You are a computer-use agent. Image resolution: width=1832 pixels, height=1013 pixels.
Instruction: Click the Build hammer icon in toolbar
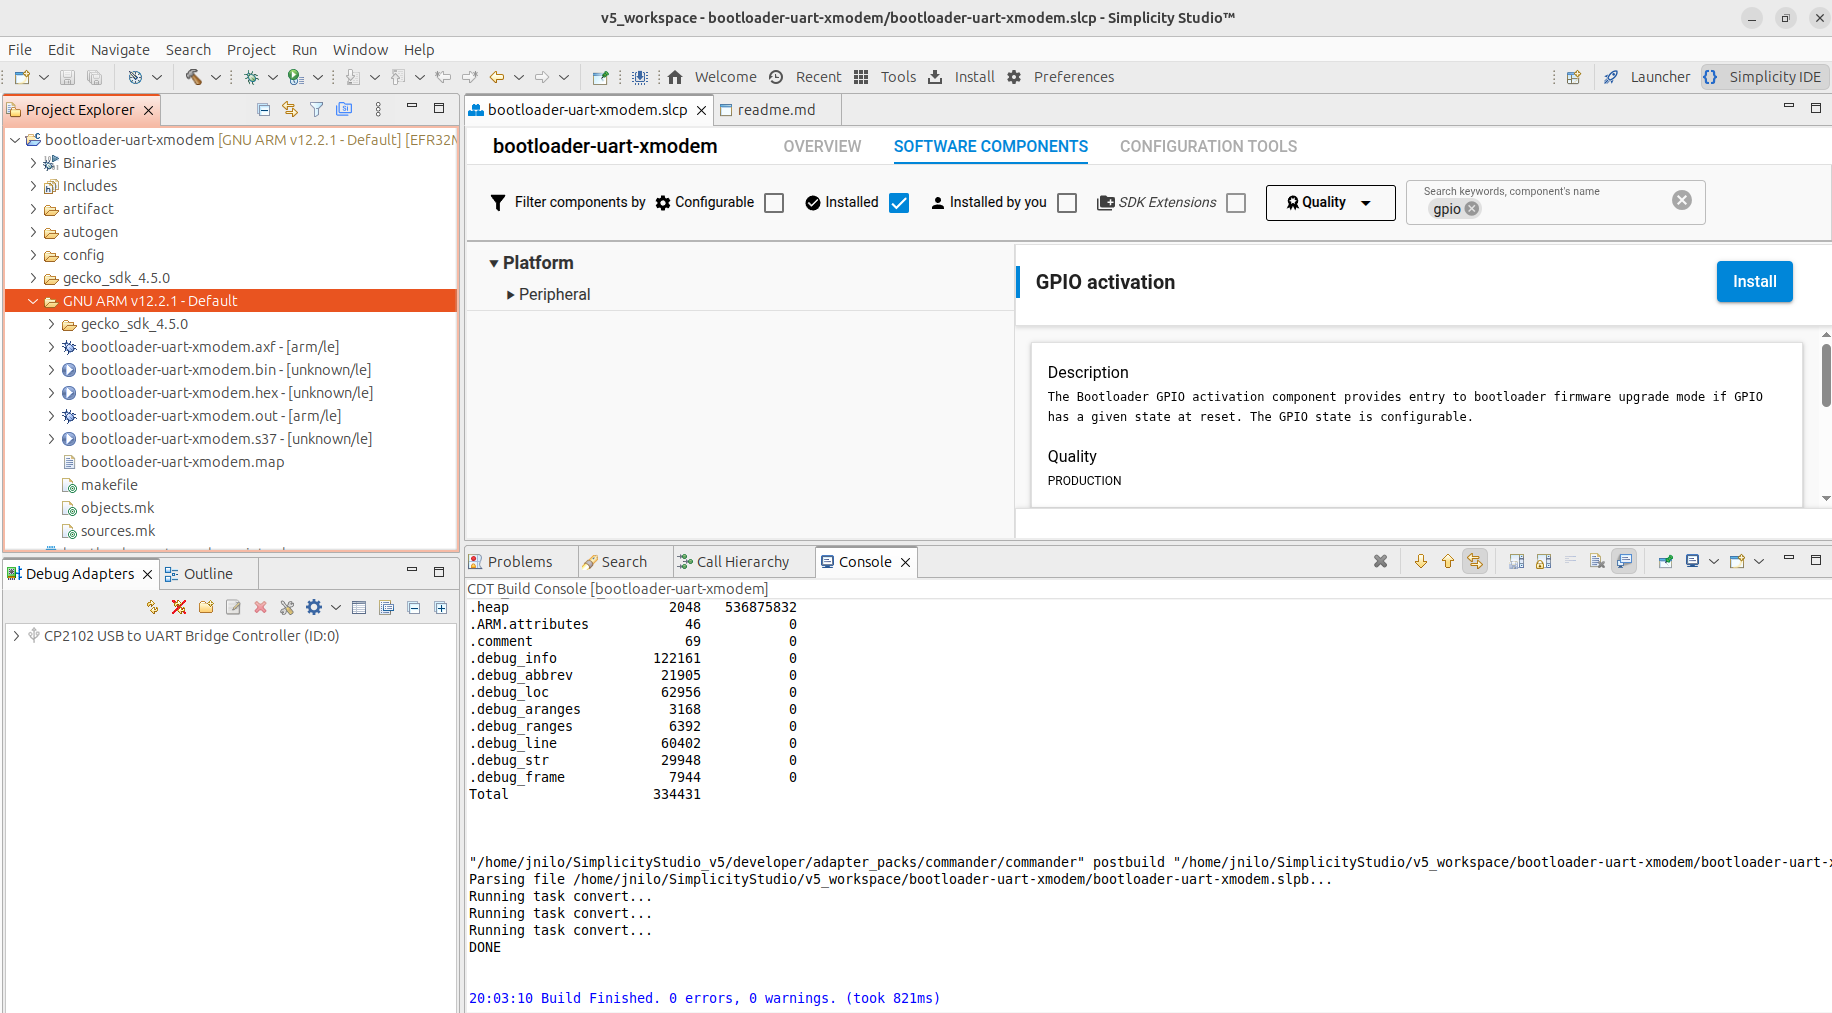(x=194, y=77)
